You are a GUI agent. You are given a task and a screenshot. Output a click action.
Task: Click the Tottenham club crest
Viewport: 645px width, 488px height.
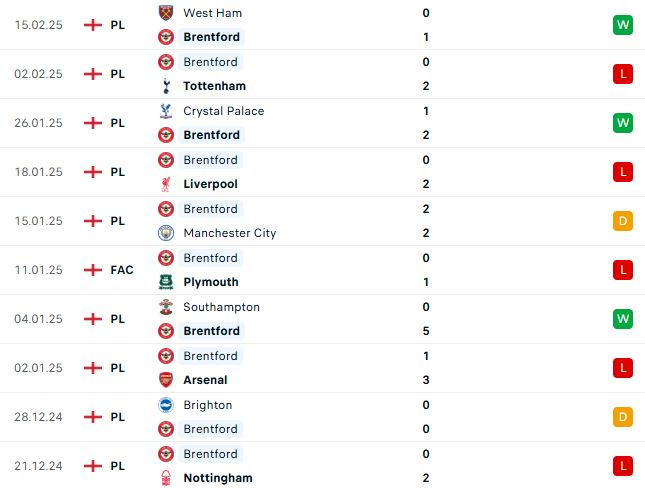pos(166,86)
